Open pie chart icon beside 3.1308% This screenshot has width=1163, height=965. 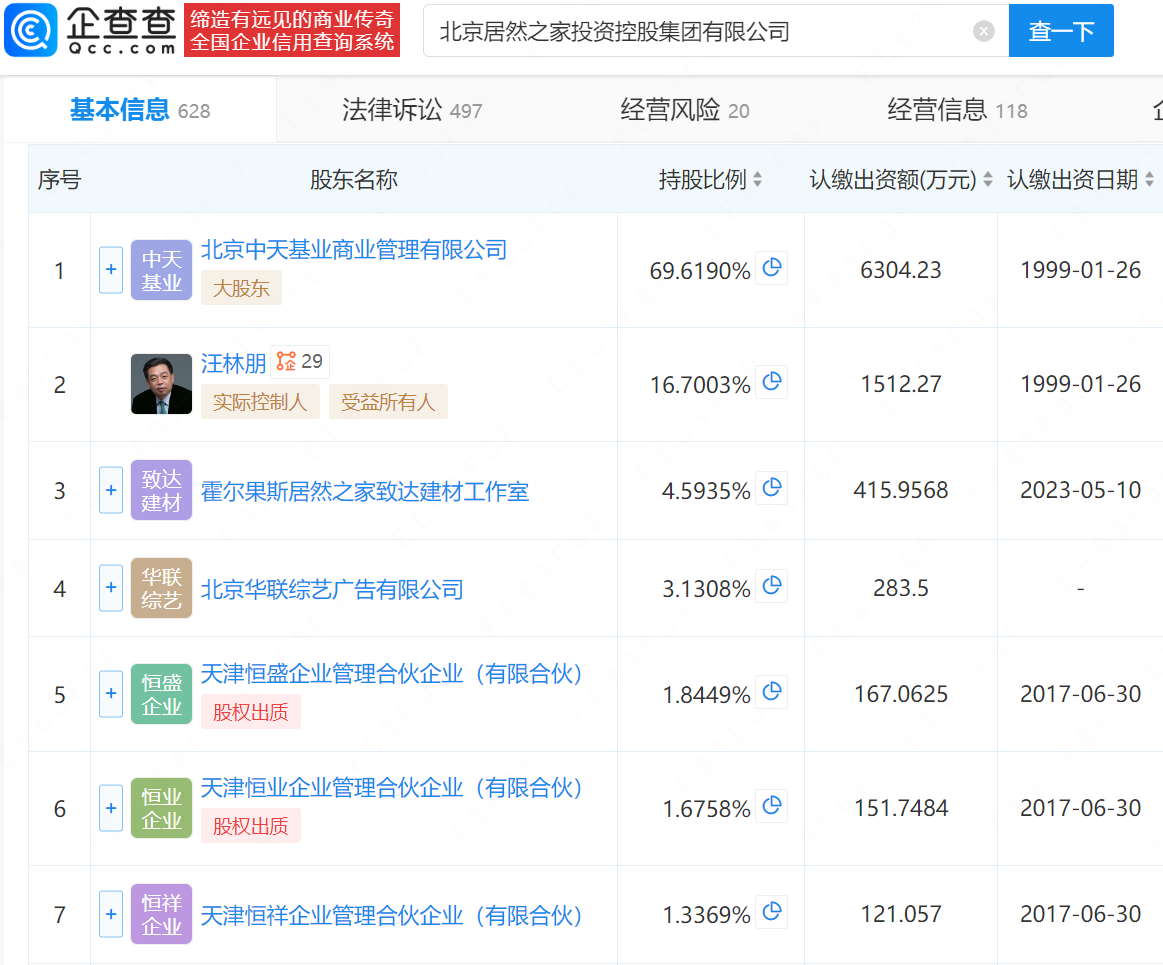coord(771,586)
